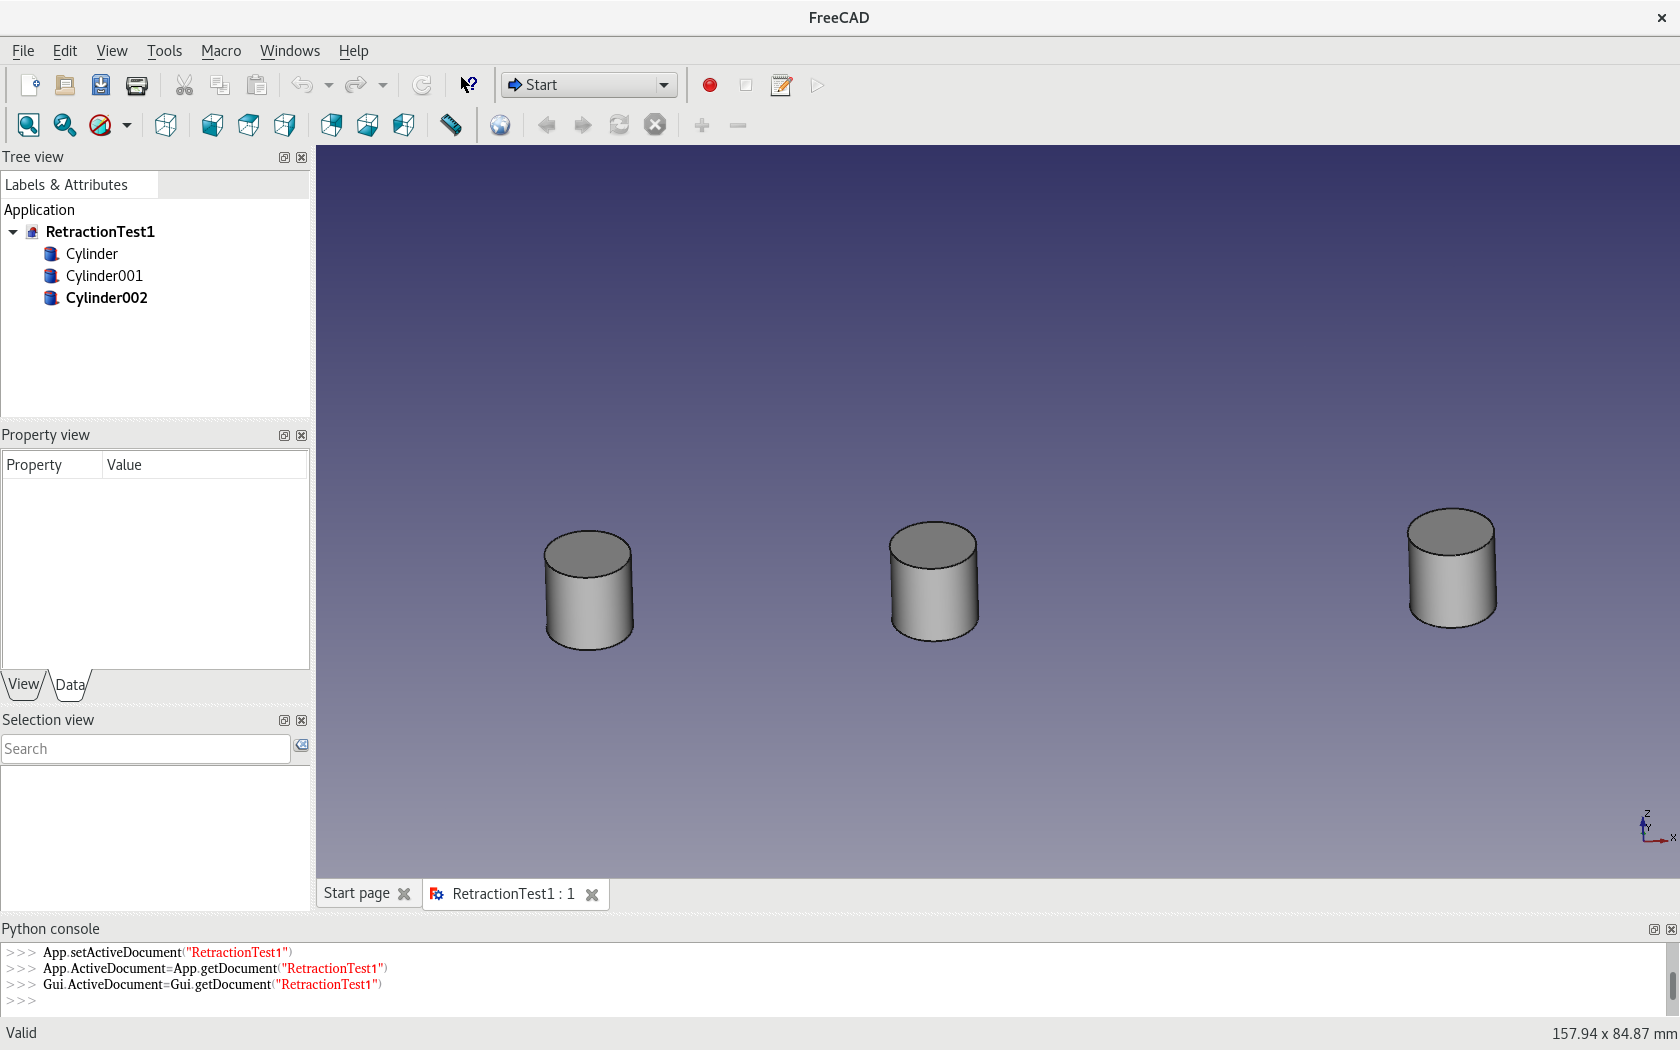Image resolution: width=1680 pixels, height=1050 pixels.
Task: Click the Draw Style icon
Action: coord(100,125)
